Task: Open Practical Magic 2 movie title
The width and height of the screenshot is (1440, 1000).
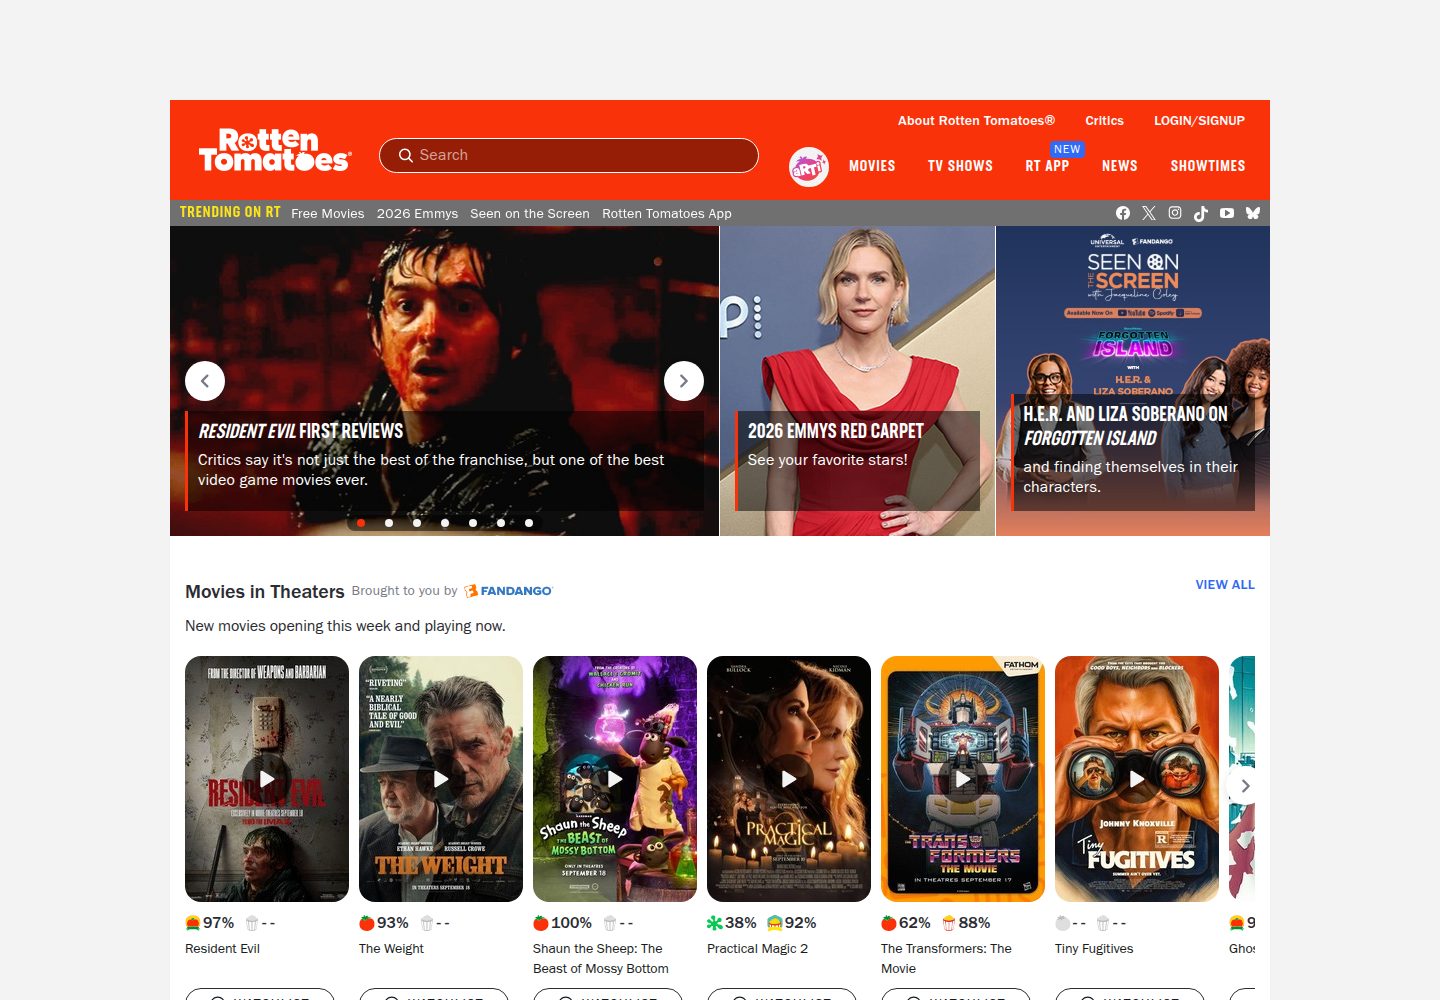Action: [x=757, y=949]
